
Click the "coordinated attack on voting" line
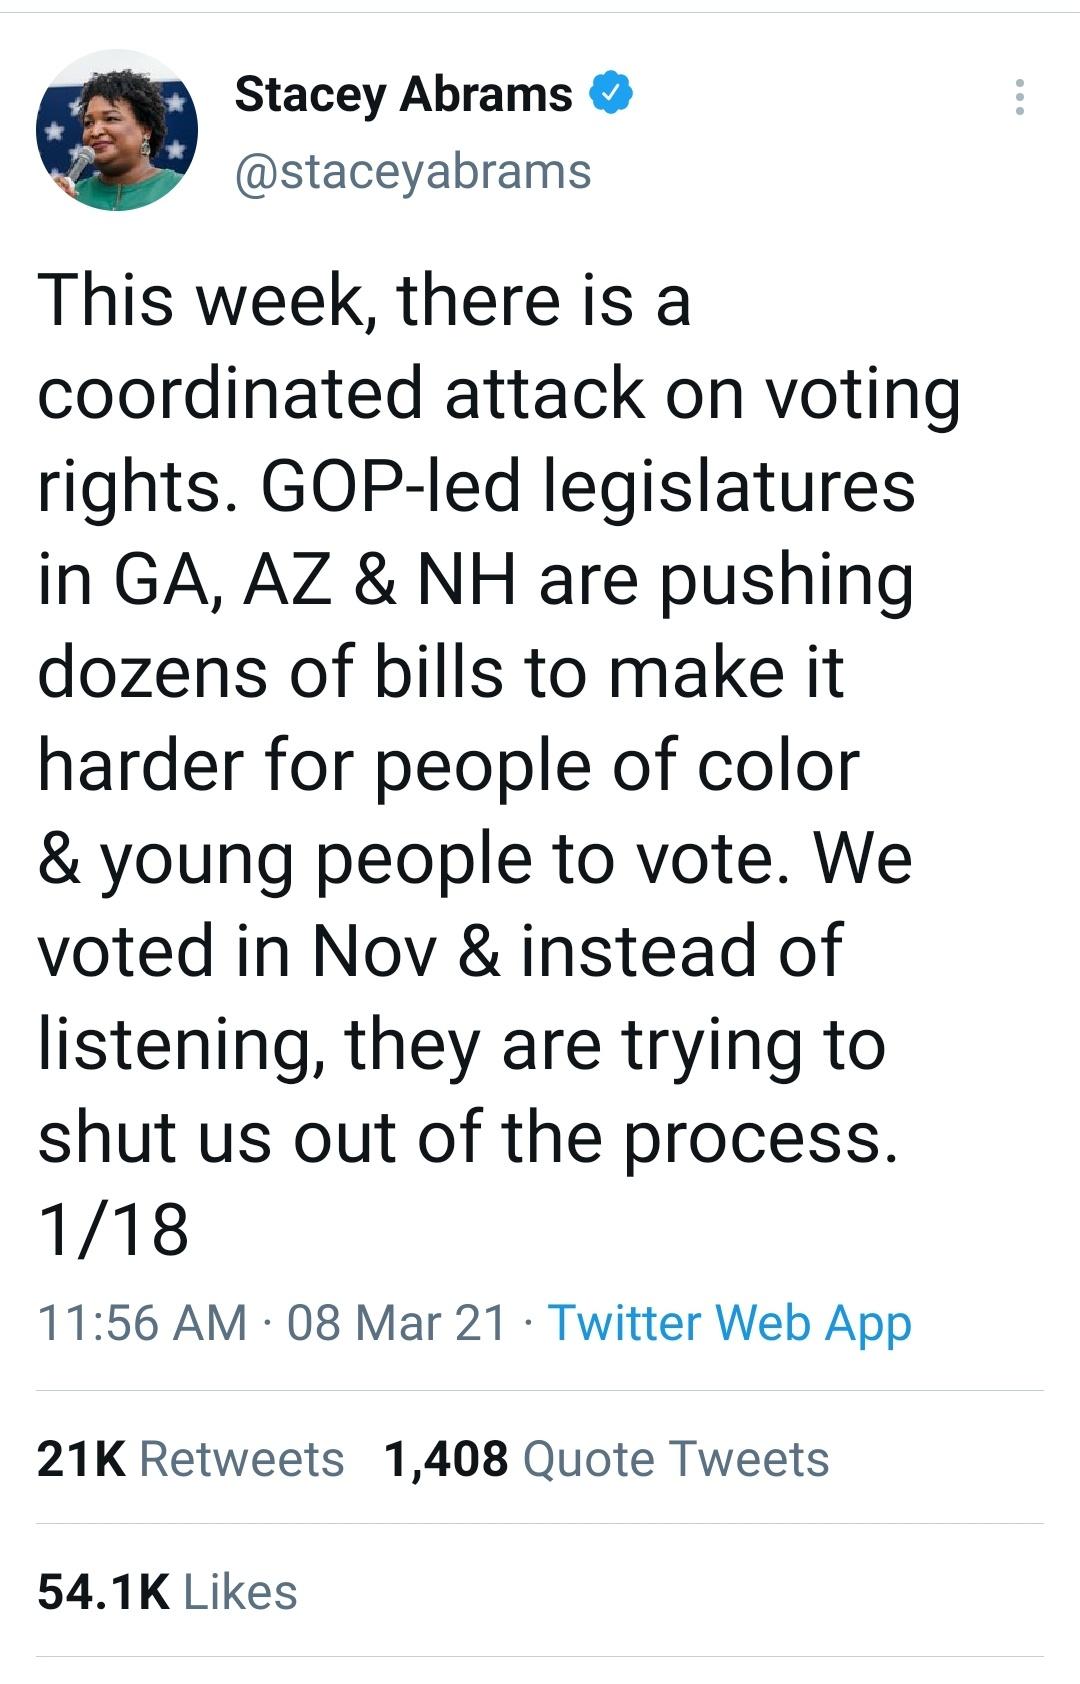tap(498, 393)
